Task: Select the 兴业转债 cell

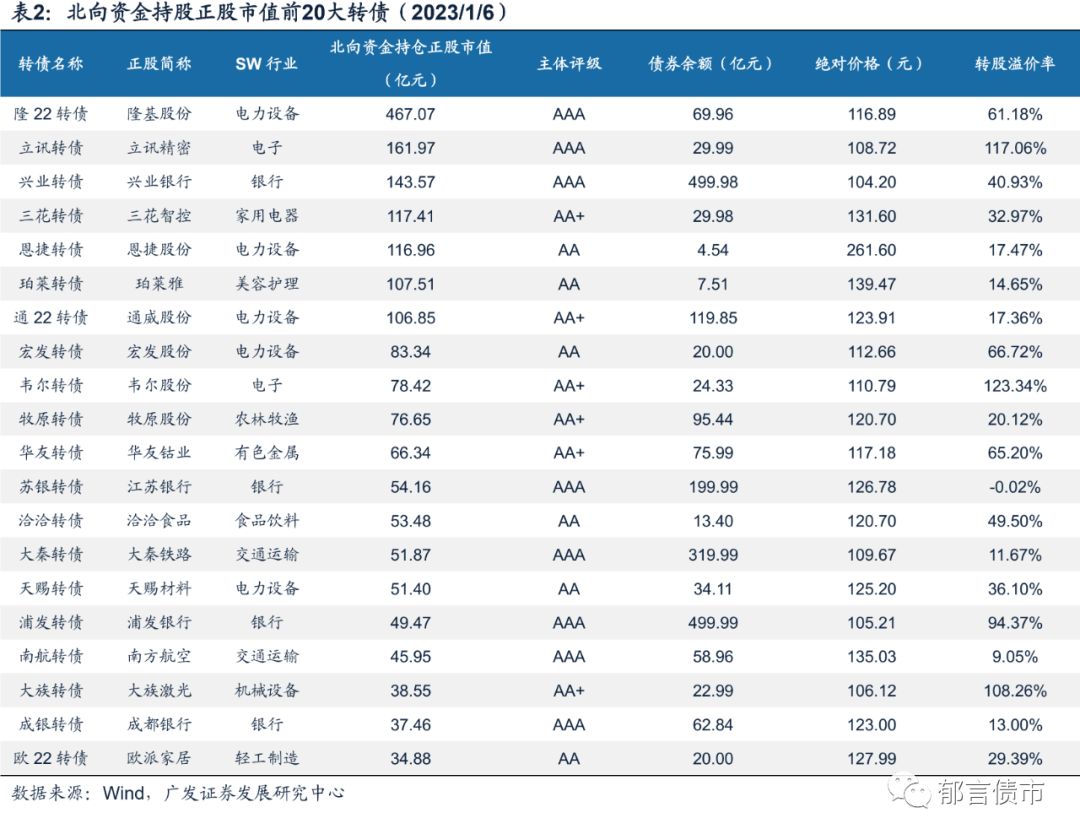Action: [51, 182]
